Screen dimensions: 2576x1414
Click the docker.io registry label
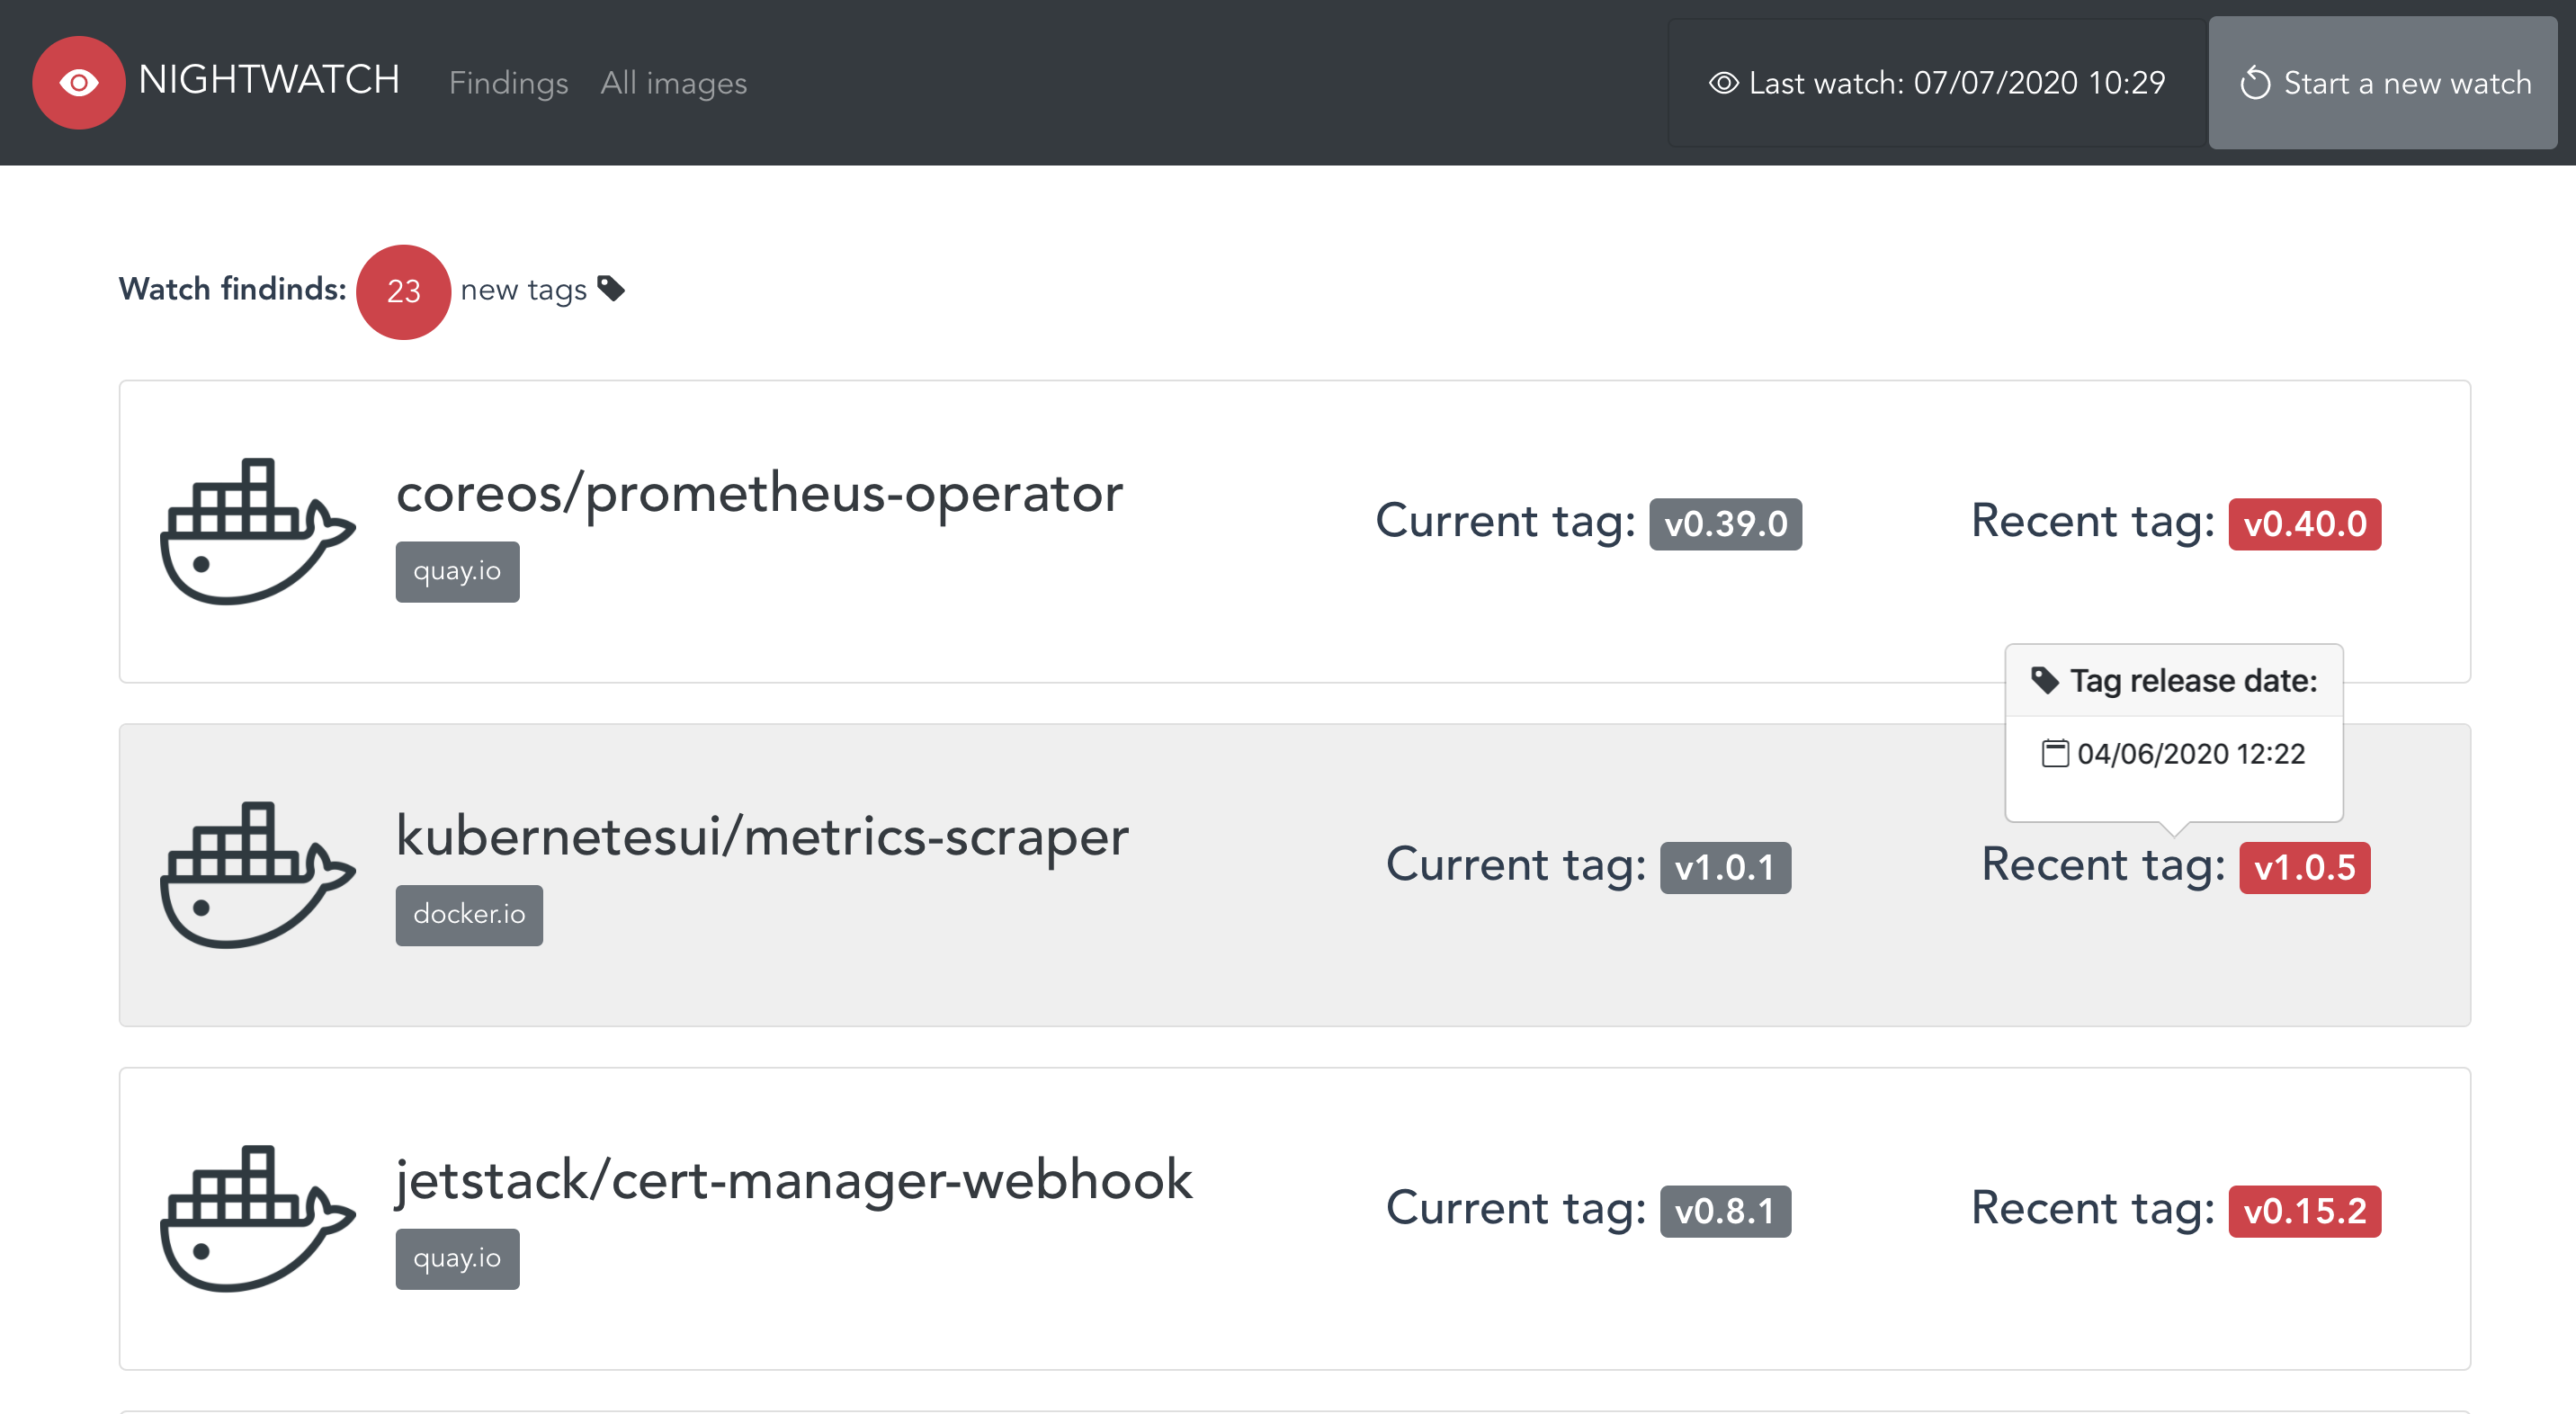(x=469, y=914)
